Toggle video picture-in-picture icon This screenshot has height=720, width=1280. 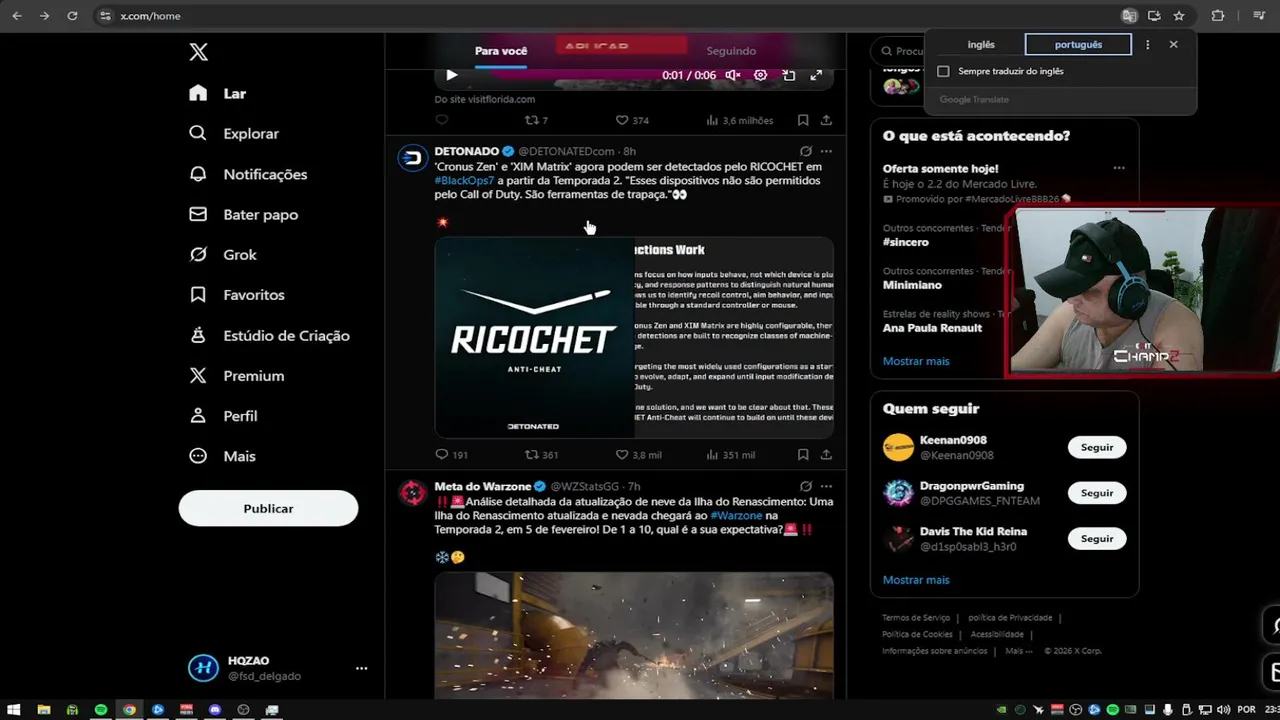pyautogui.click(x=788, y=75)
